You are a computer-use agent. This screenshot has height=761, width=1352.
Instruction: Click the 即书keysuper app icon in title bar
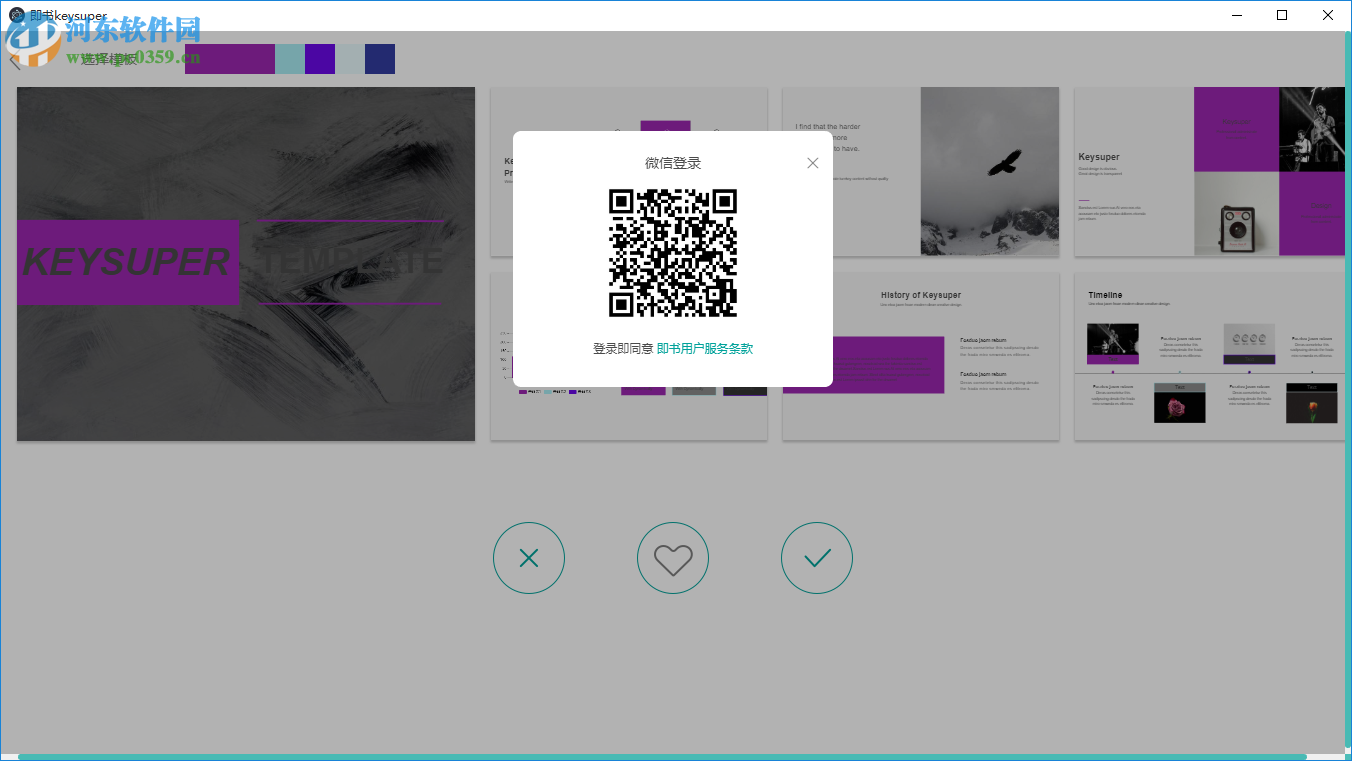[17, 15]
